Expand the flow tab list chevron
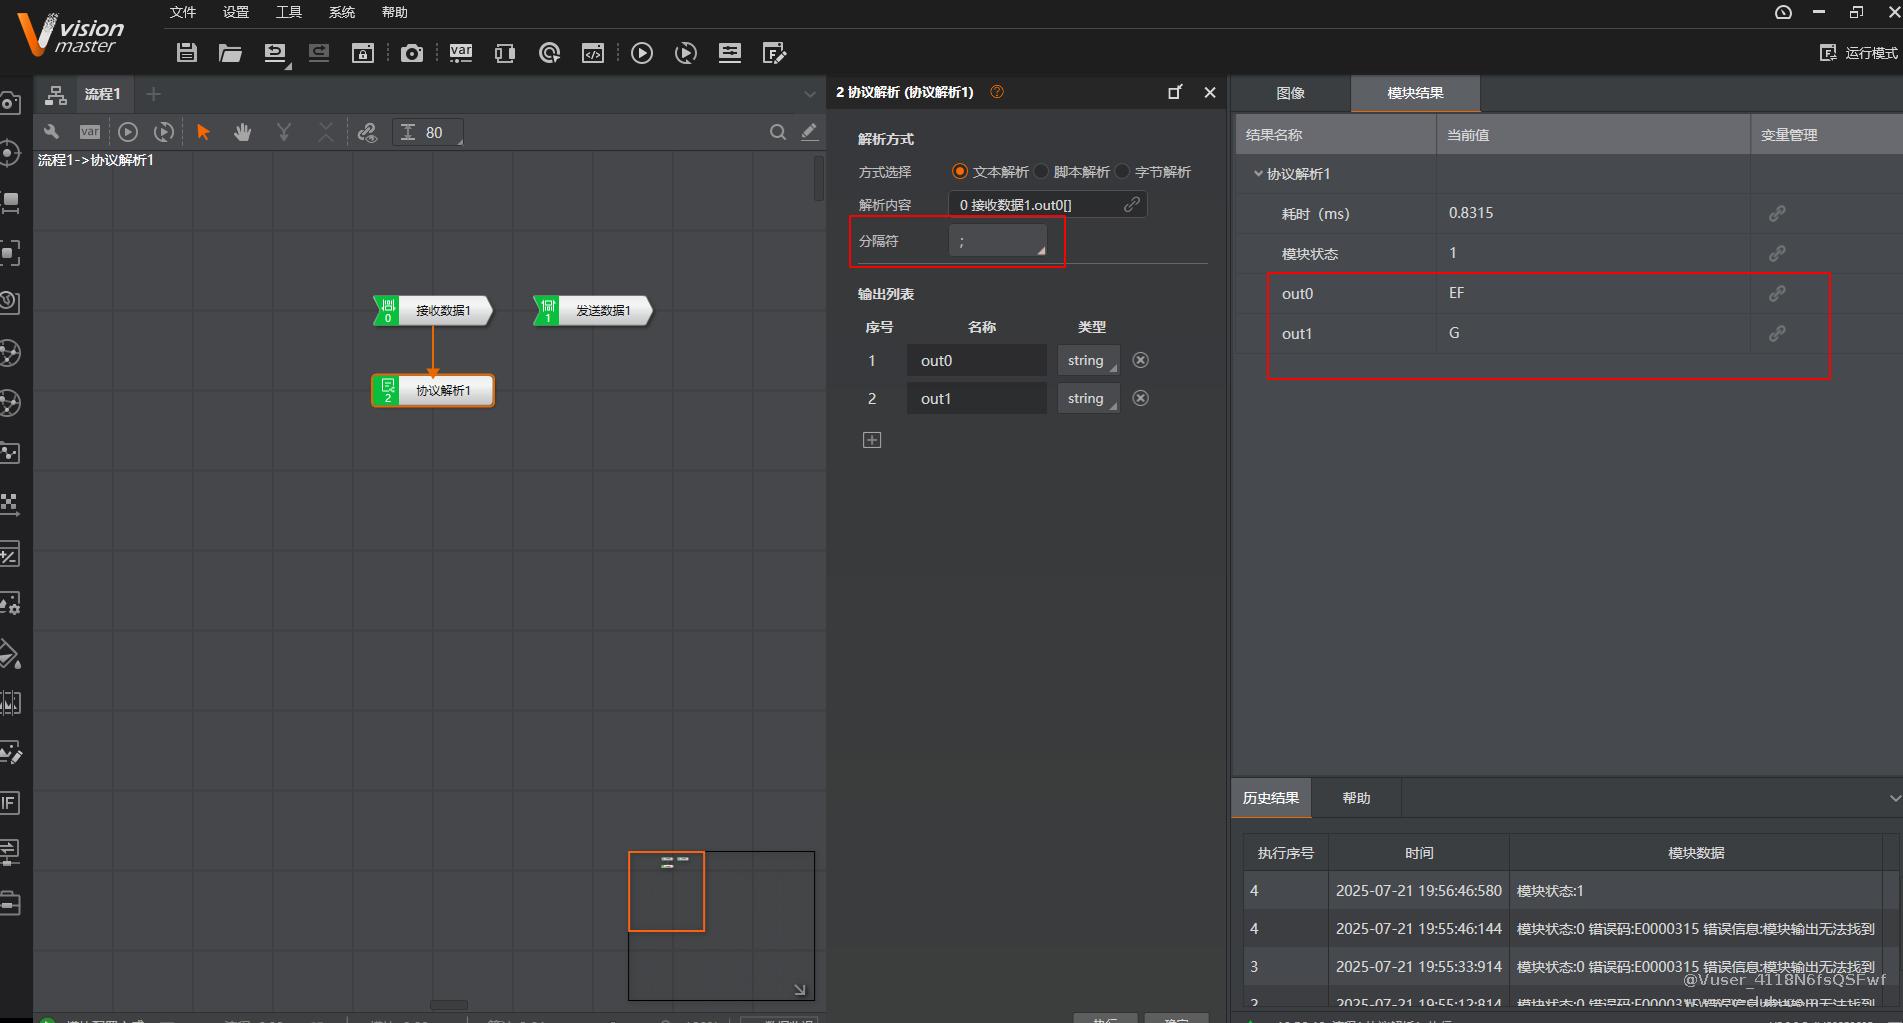The width and height of the screenshot is (1903, 1023). 810,94
